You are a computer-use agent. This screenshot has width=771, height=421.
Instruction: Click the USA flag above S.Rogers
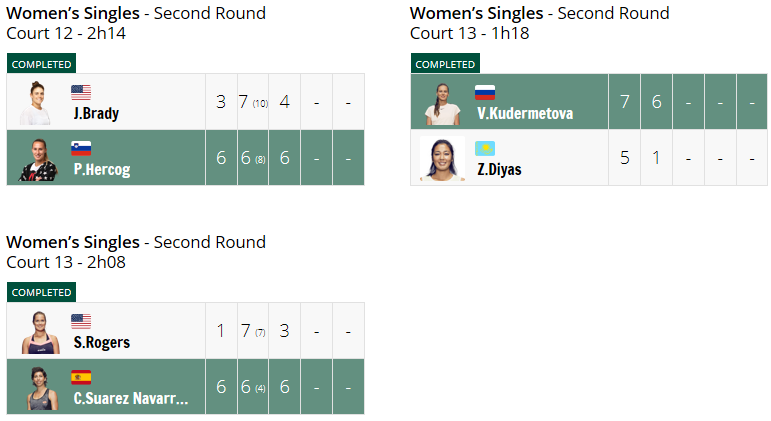81,322
